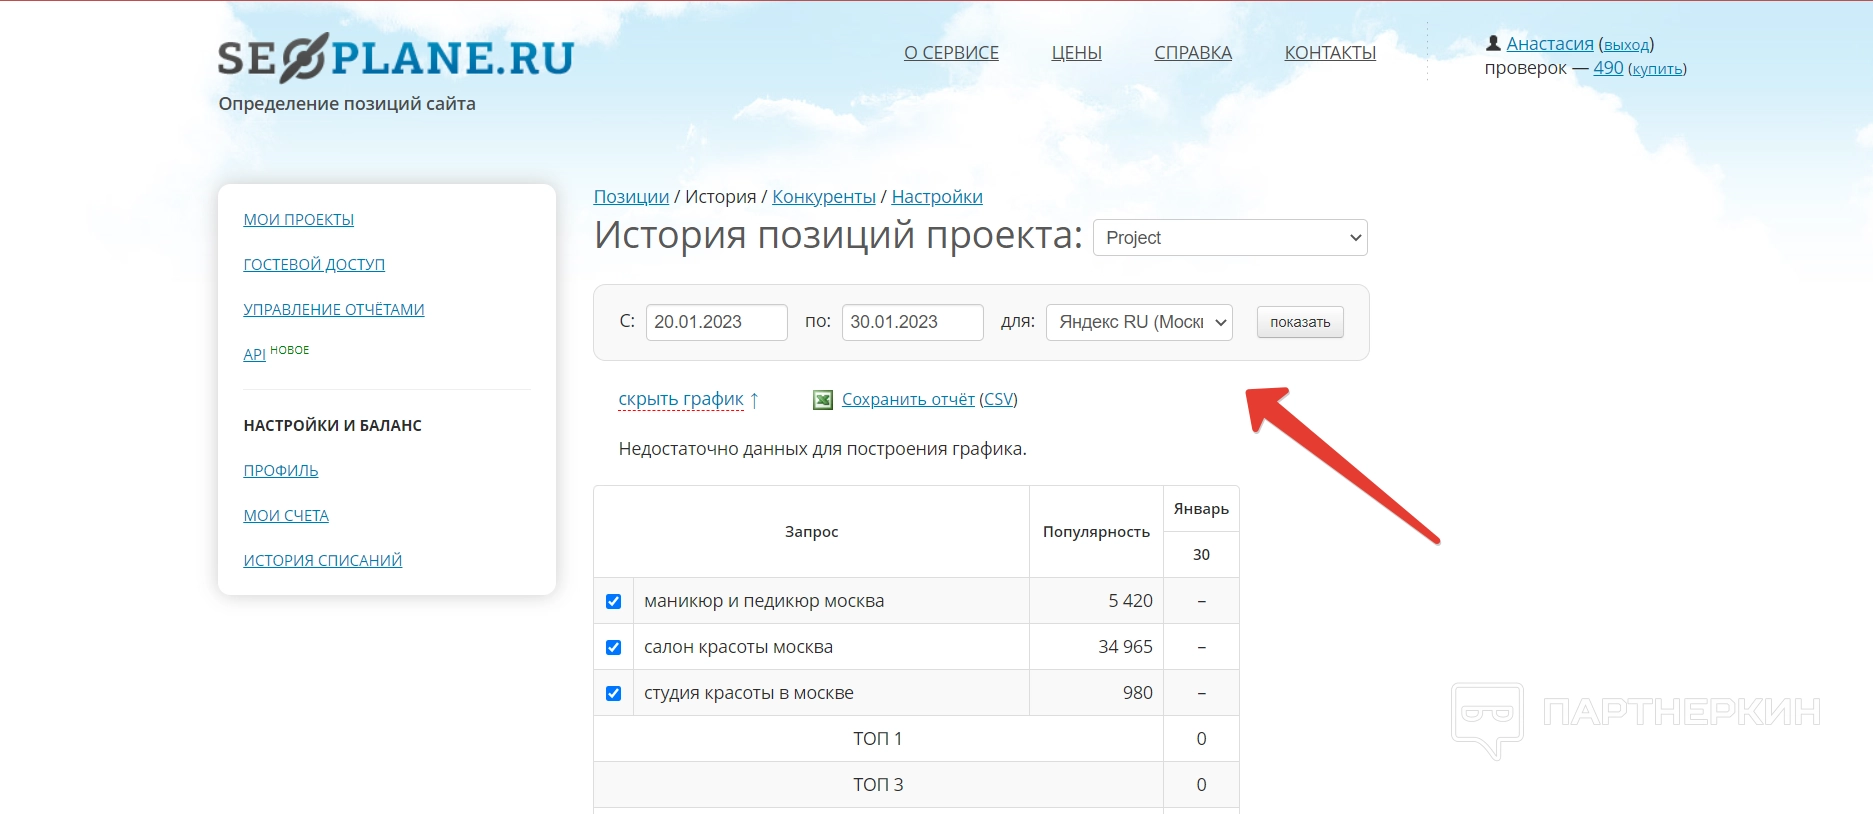
Task: Deselect the студия красоты в москве checkbox
Action: pyautogui.click(x=614, y=693)
